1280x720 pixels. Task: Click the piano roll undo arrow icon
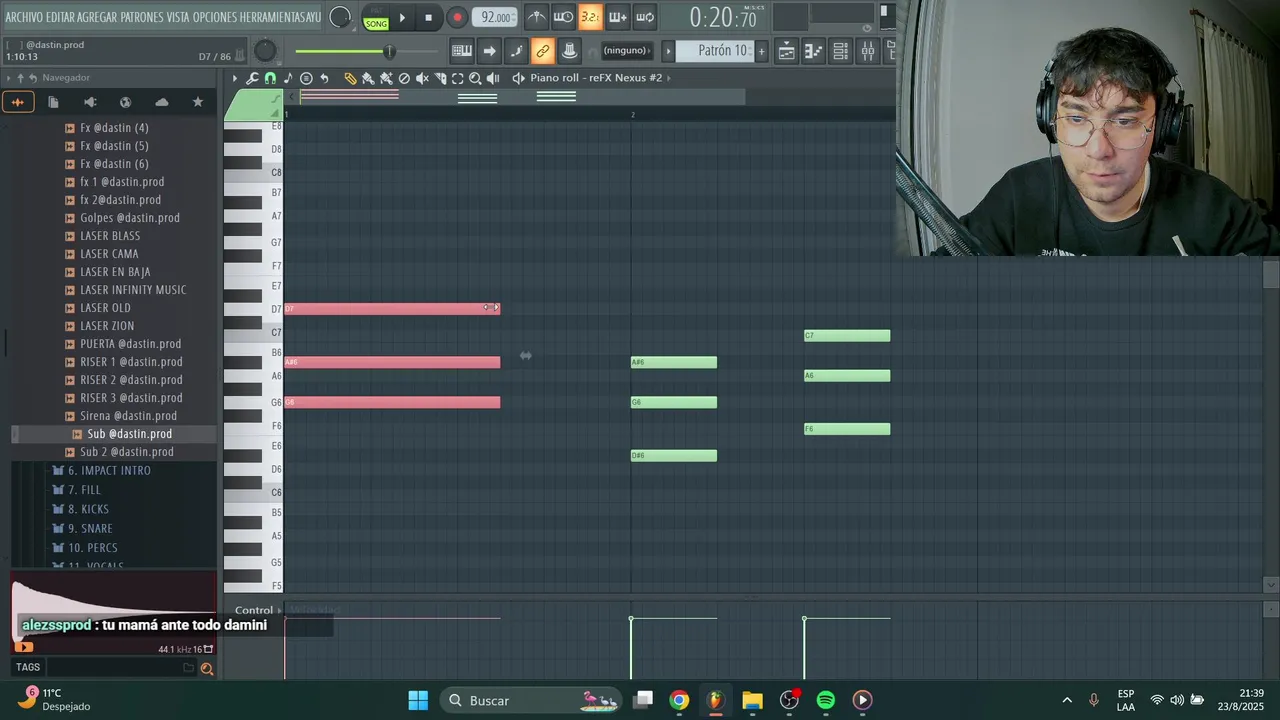coord(324,78)
